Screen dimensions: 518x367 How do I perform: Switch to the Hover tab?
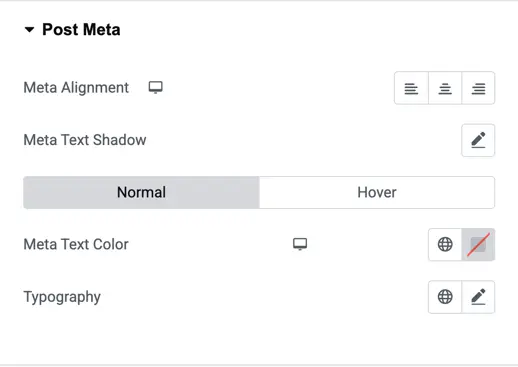[x=377, y=192]
